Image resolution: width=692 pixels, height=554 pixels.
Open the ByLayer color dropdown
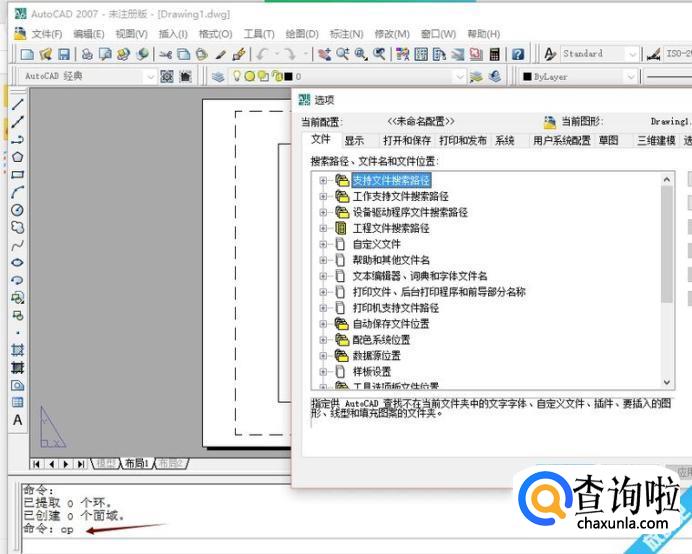(x=631, y=77)
